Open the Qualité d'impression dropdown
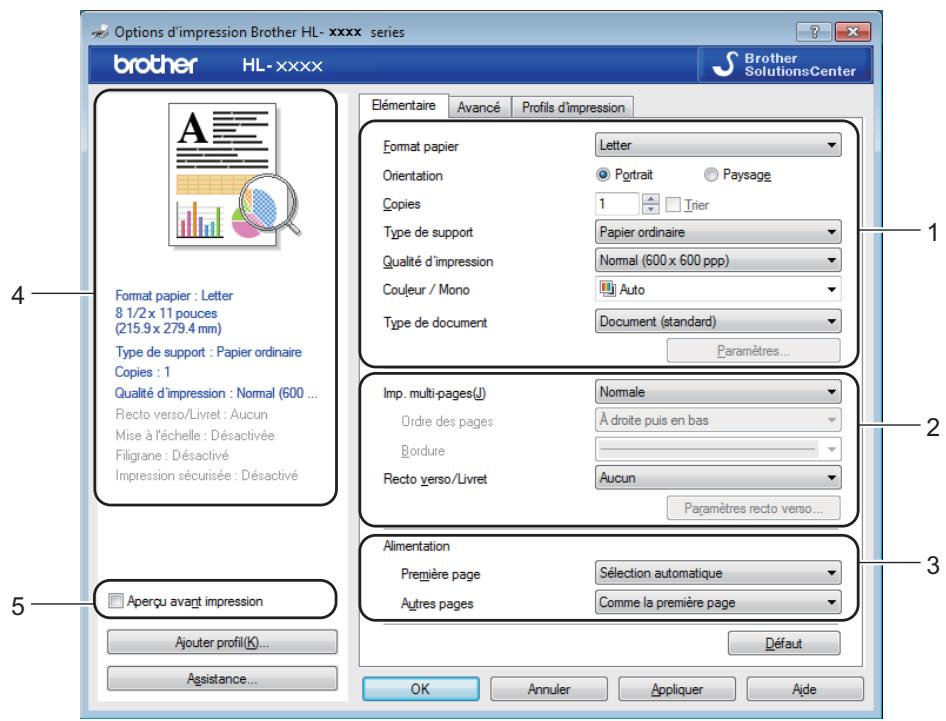The height and width of the screenshot is (721, 946). point(717,260)
